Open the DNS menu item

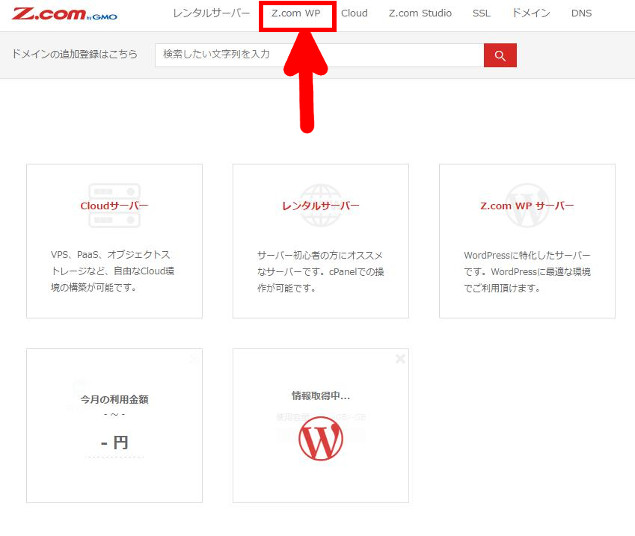pos(581,13)
